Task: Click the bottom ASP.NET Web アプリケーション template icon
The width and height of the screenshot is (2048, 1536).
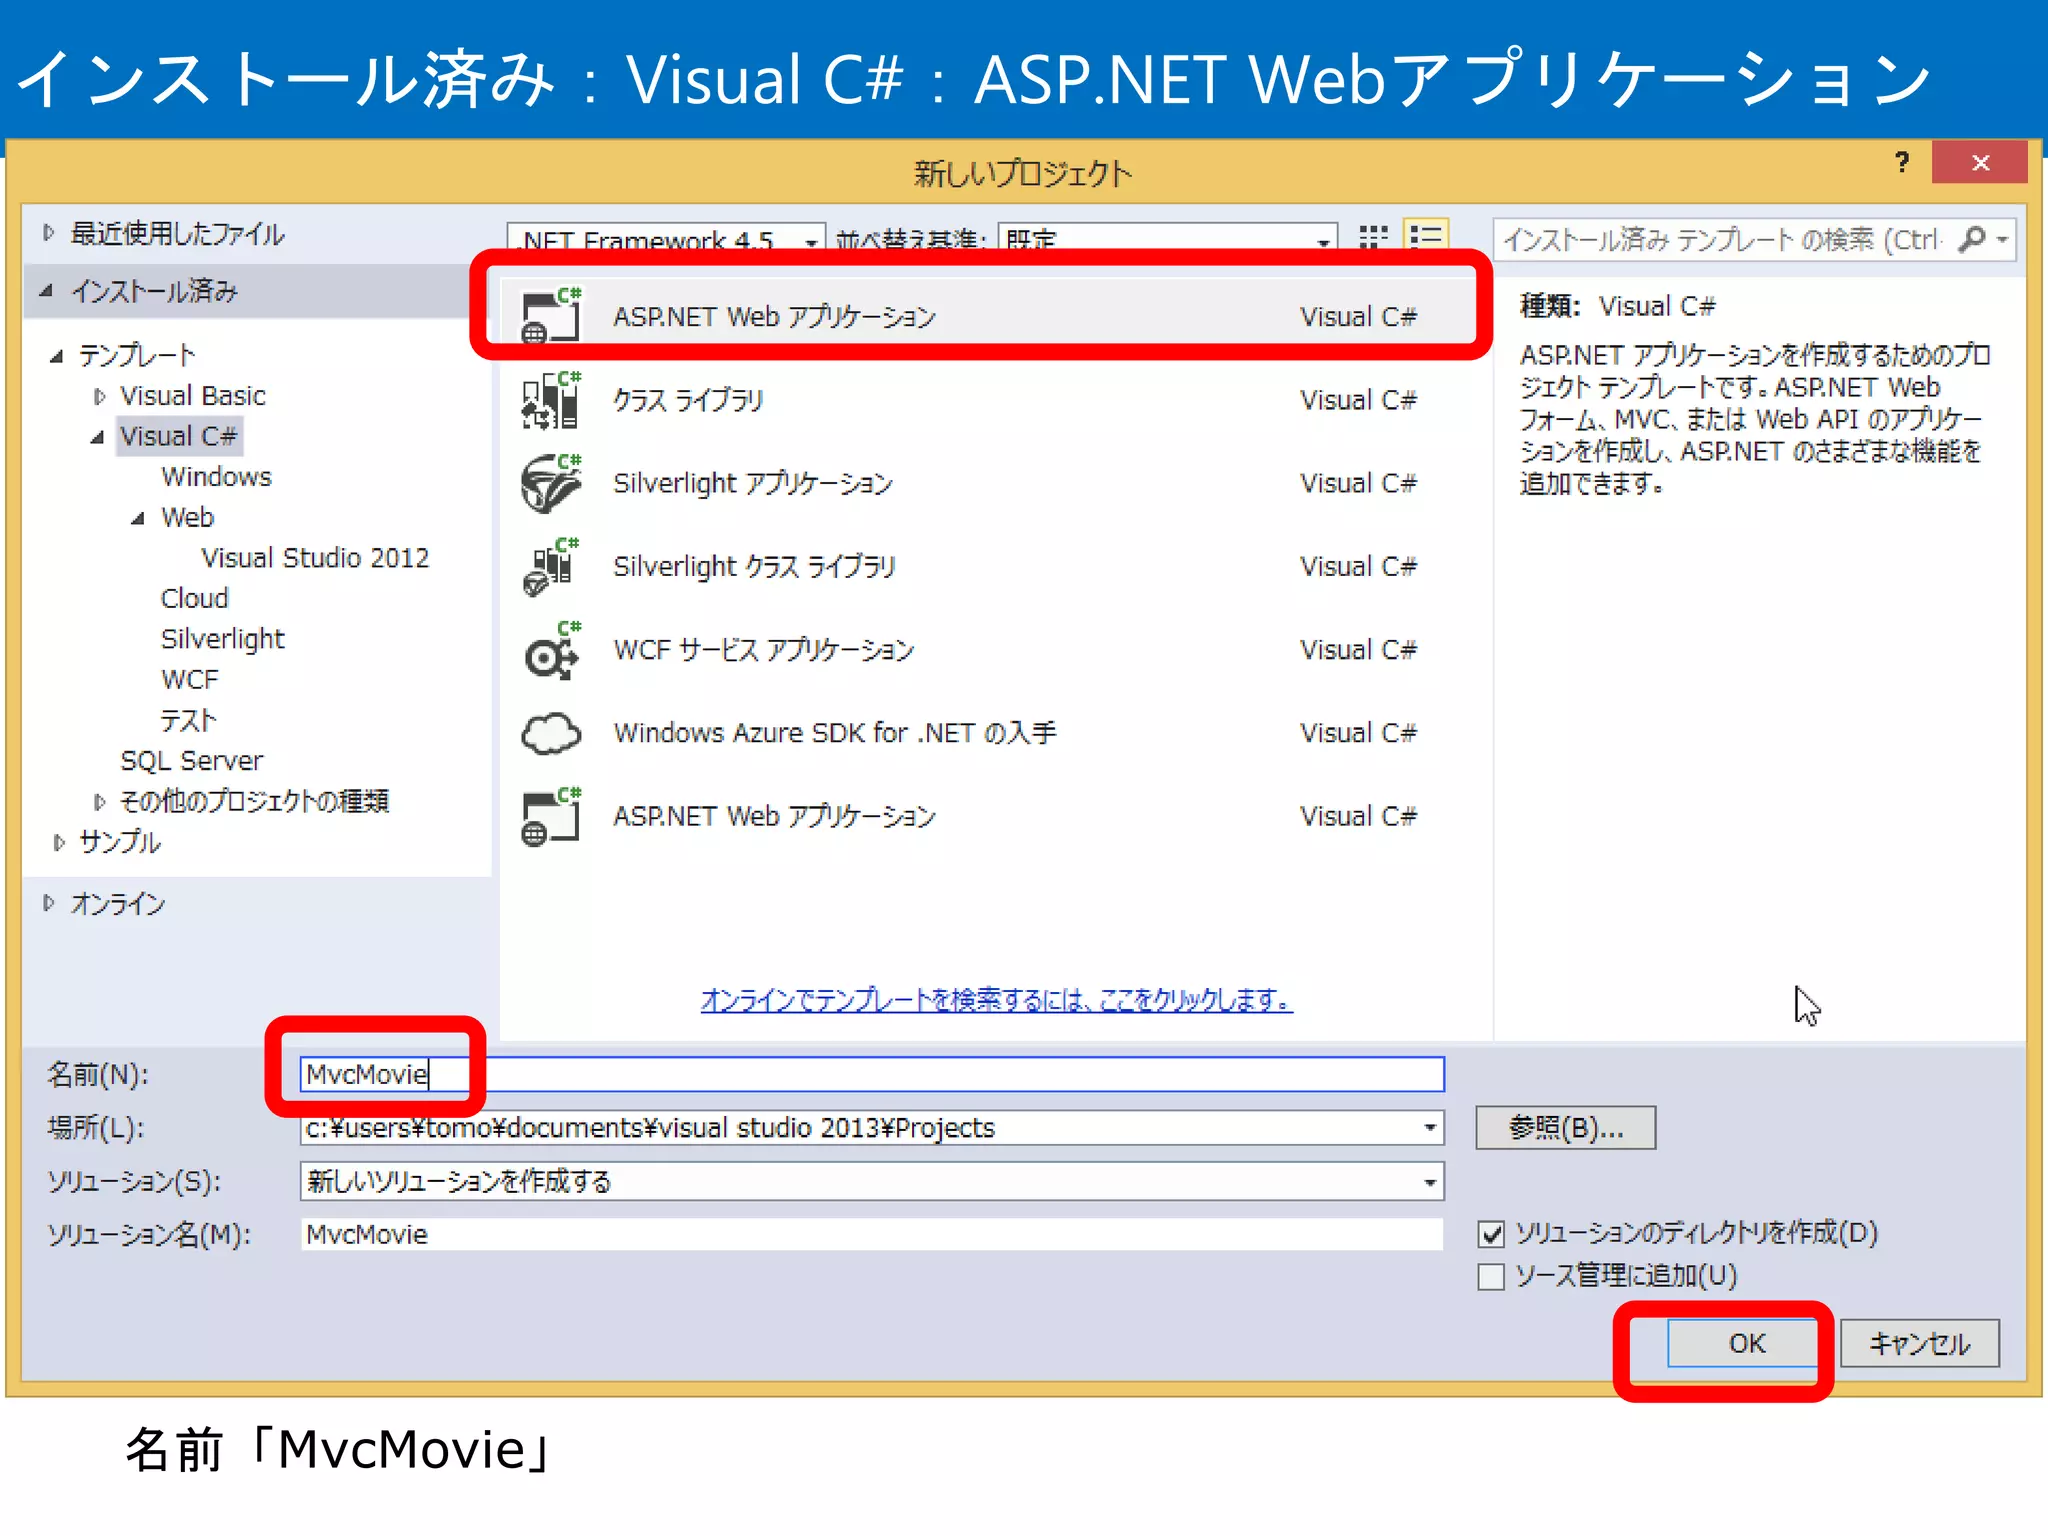Action: (x=551, y=816)
